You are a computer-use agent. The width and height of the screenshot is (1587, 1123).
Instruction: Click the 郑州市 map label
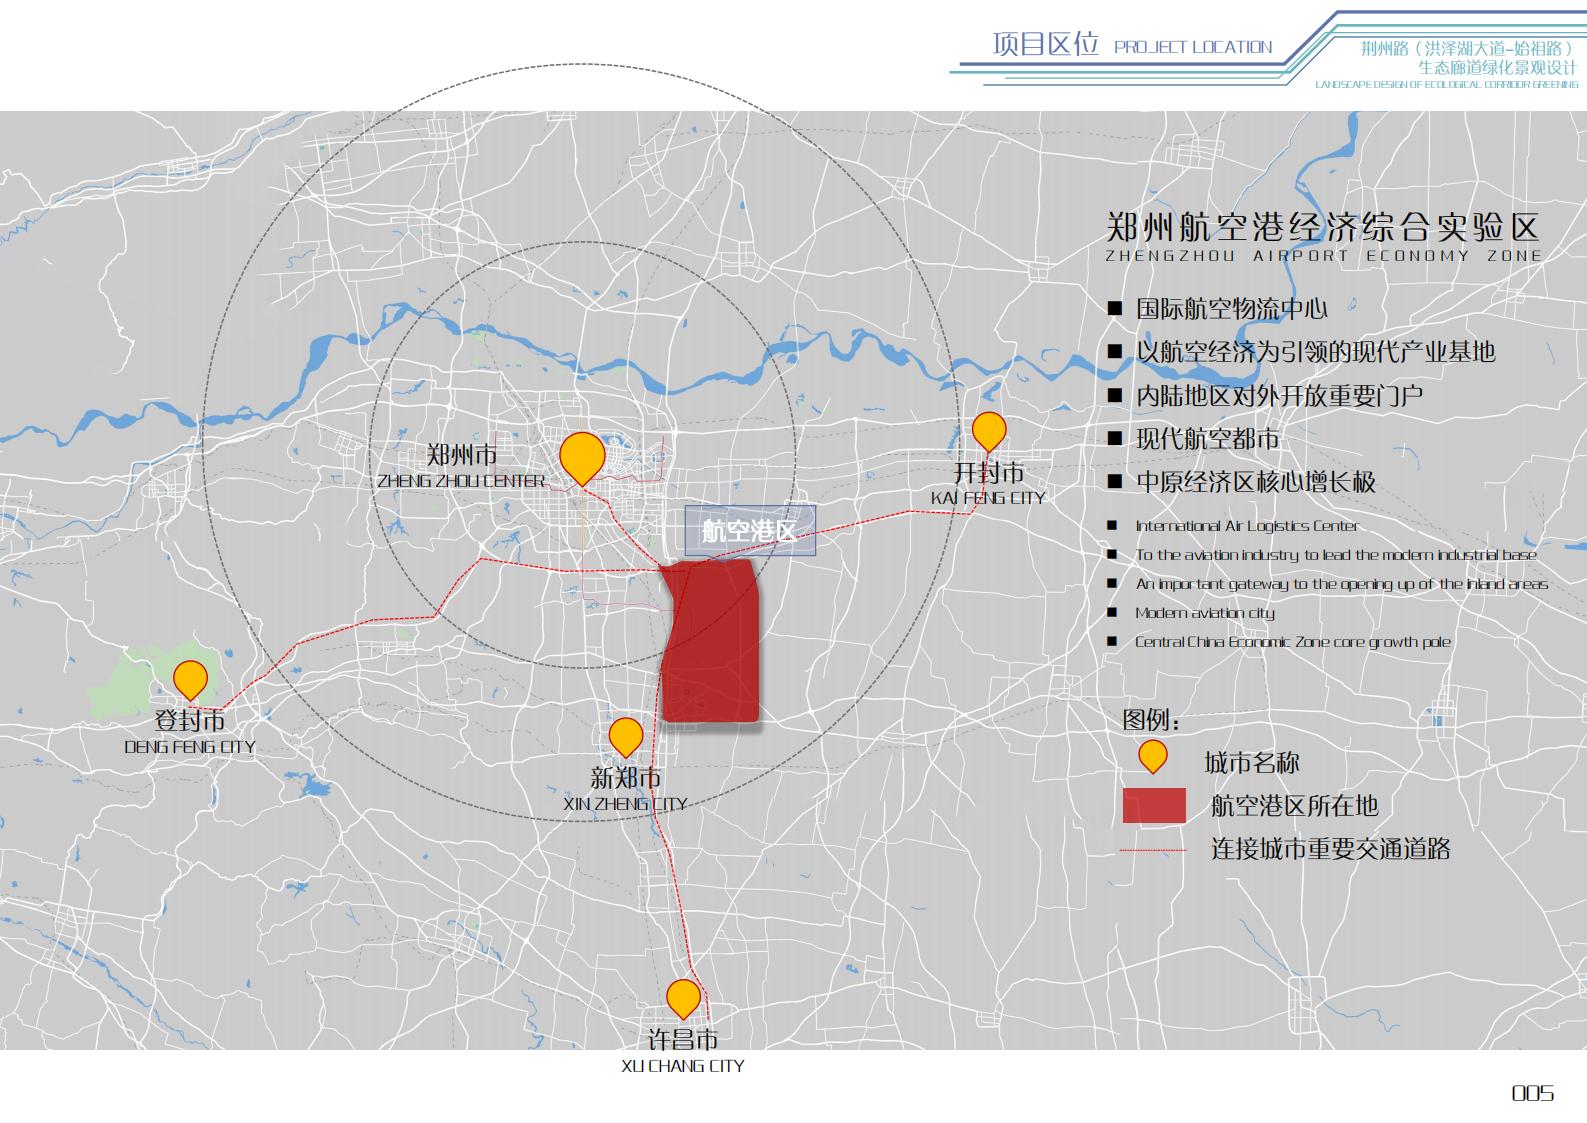462,456
